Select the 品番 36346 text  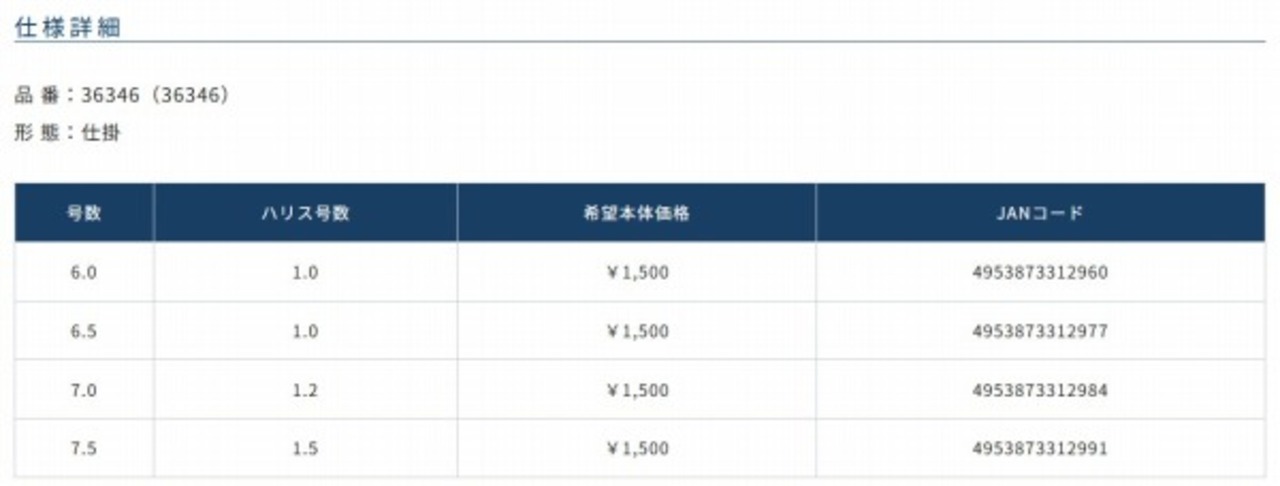pos(123,96)
